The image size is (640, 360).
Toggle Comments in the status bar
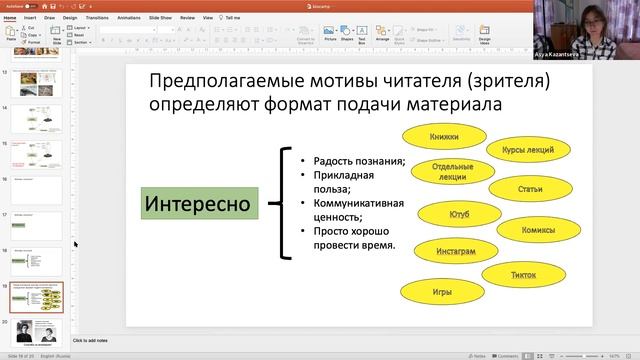[x=505, y=356]
